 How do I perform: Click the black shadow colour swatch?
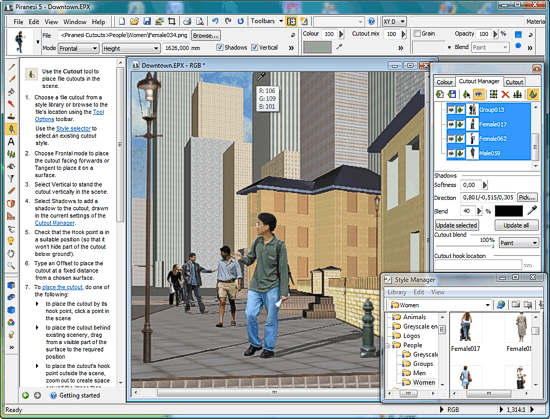[x=509, y=211]
